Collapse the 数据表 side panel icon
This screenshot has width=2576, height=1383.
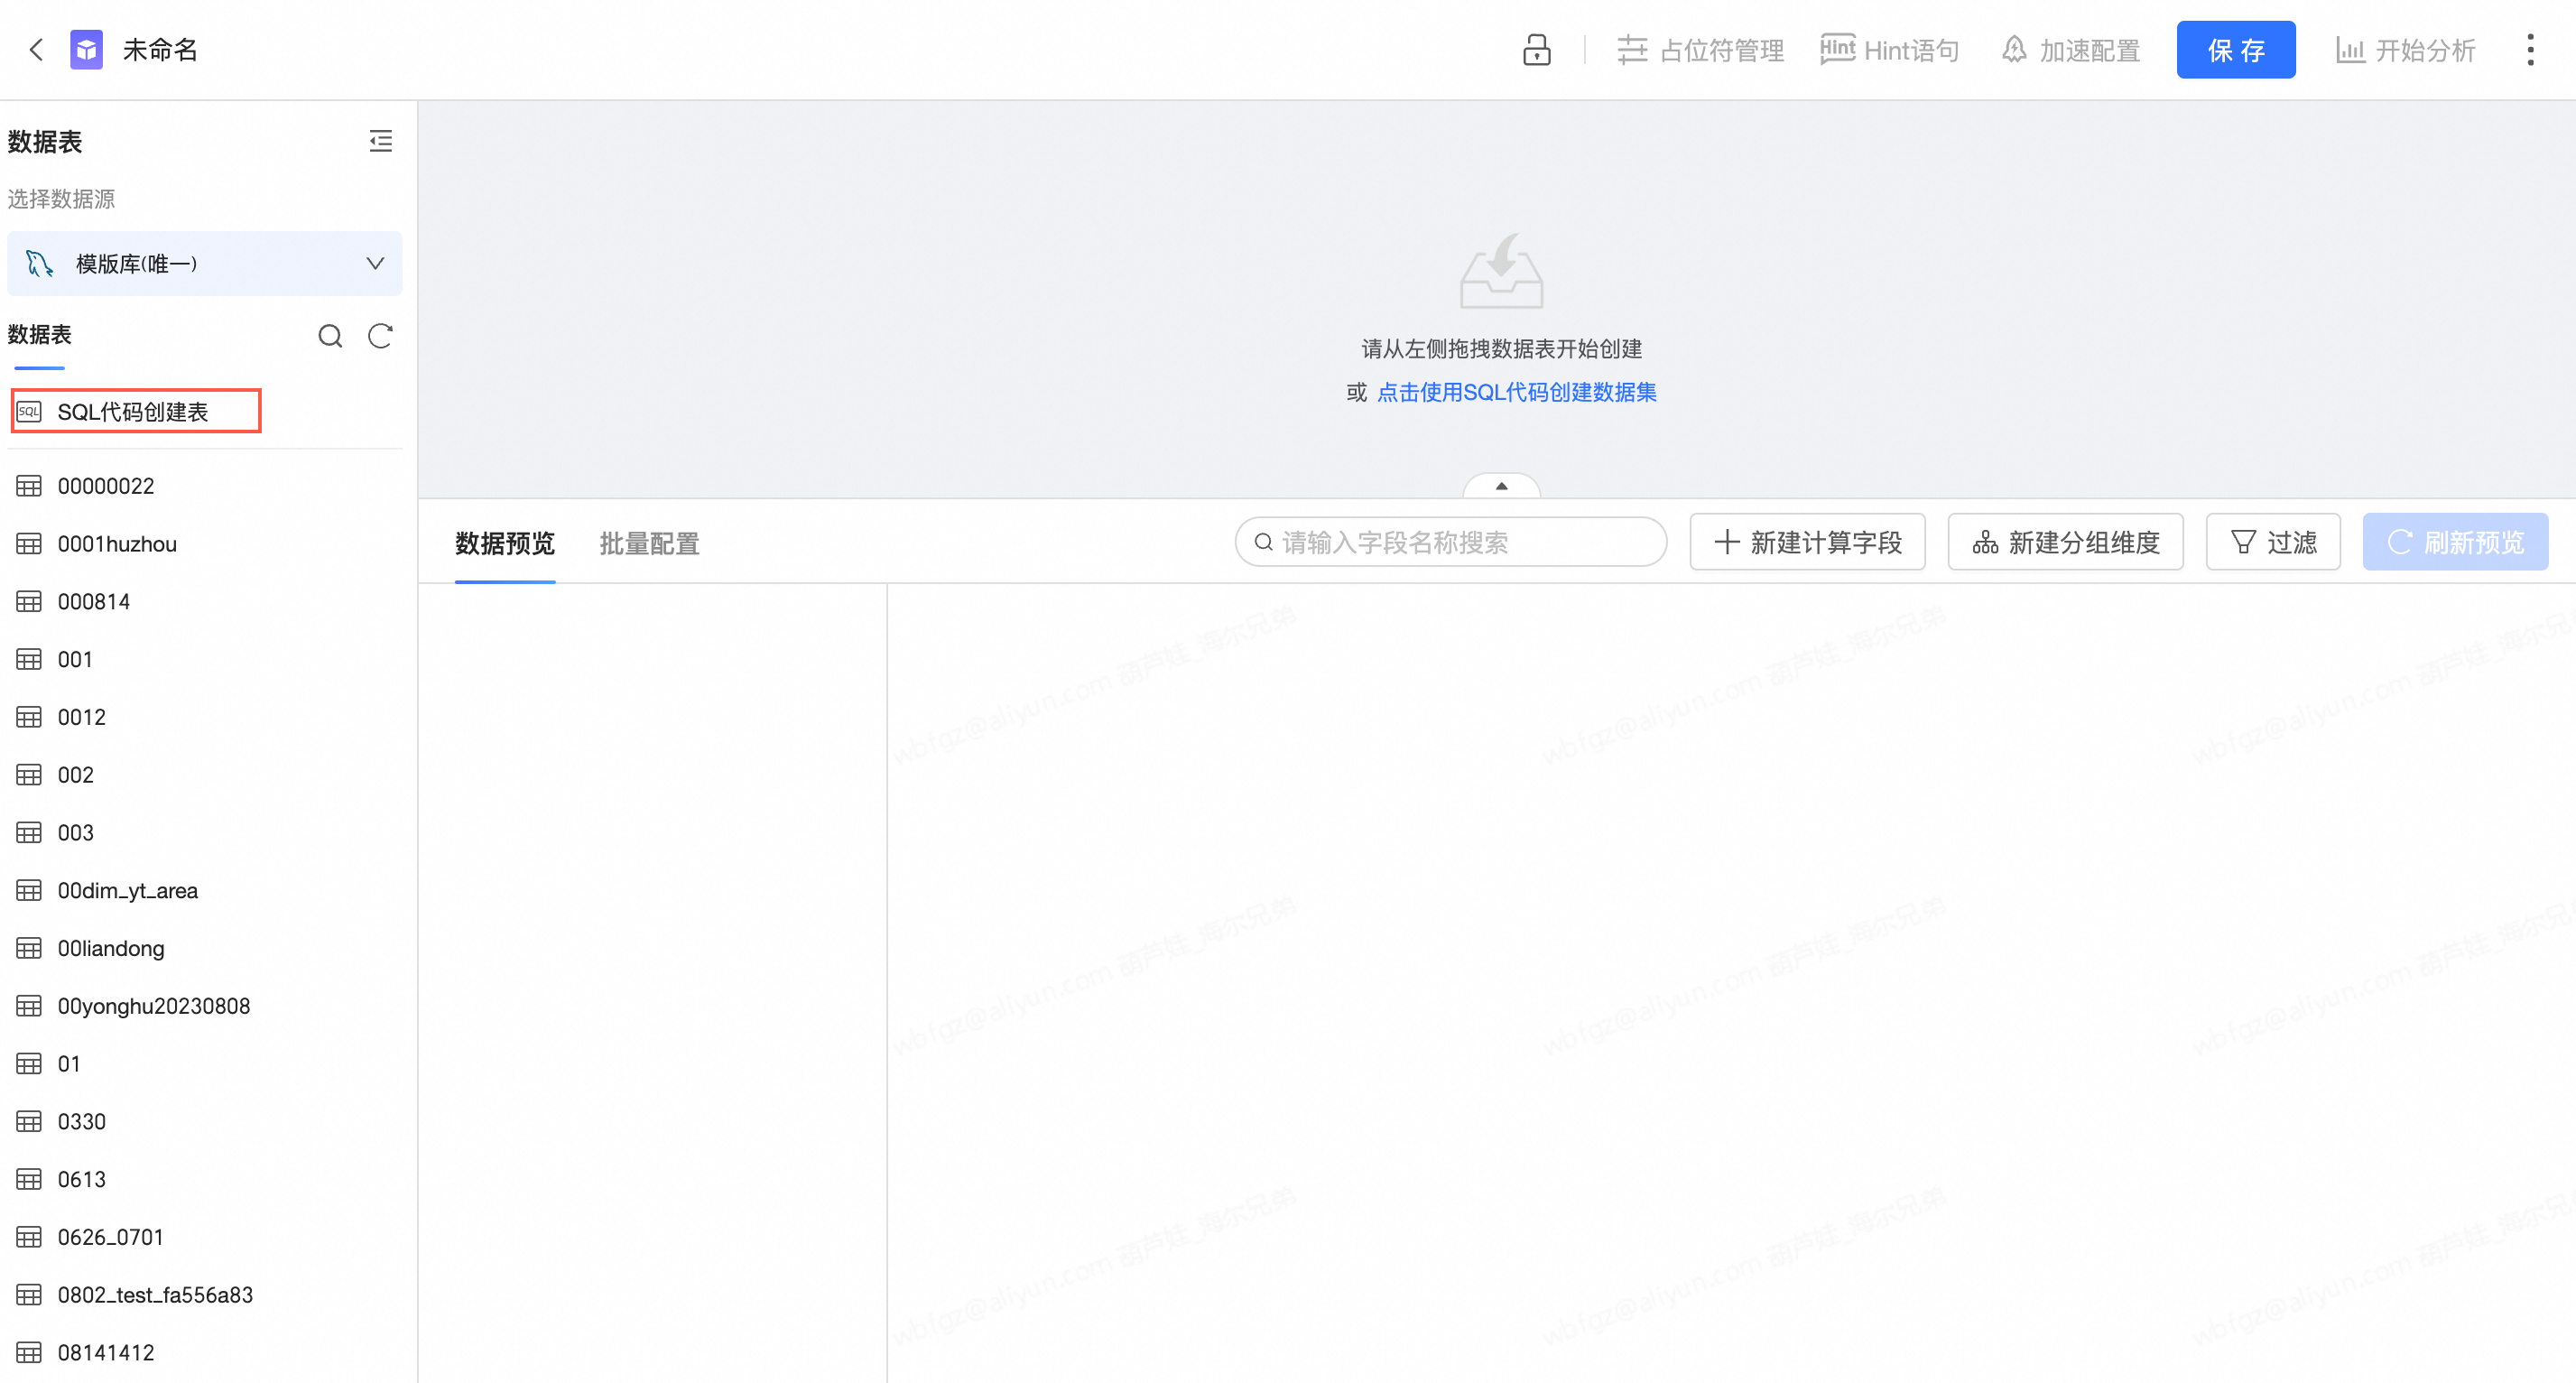[x=380, y=141]
